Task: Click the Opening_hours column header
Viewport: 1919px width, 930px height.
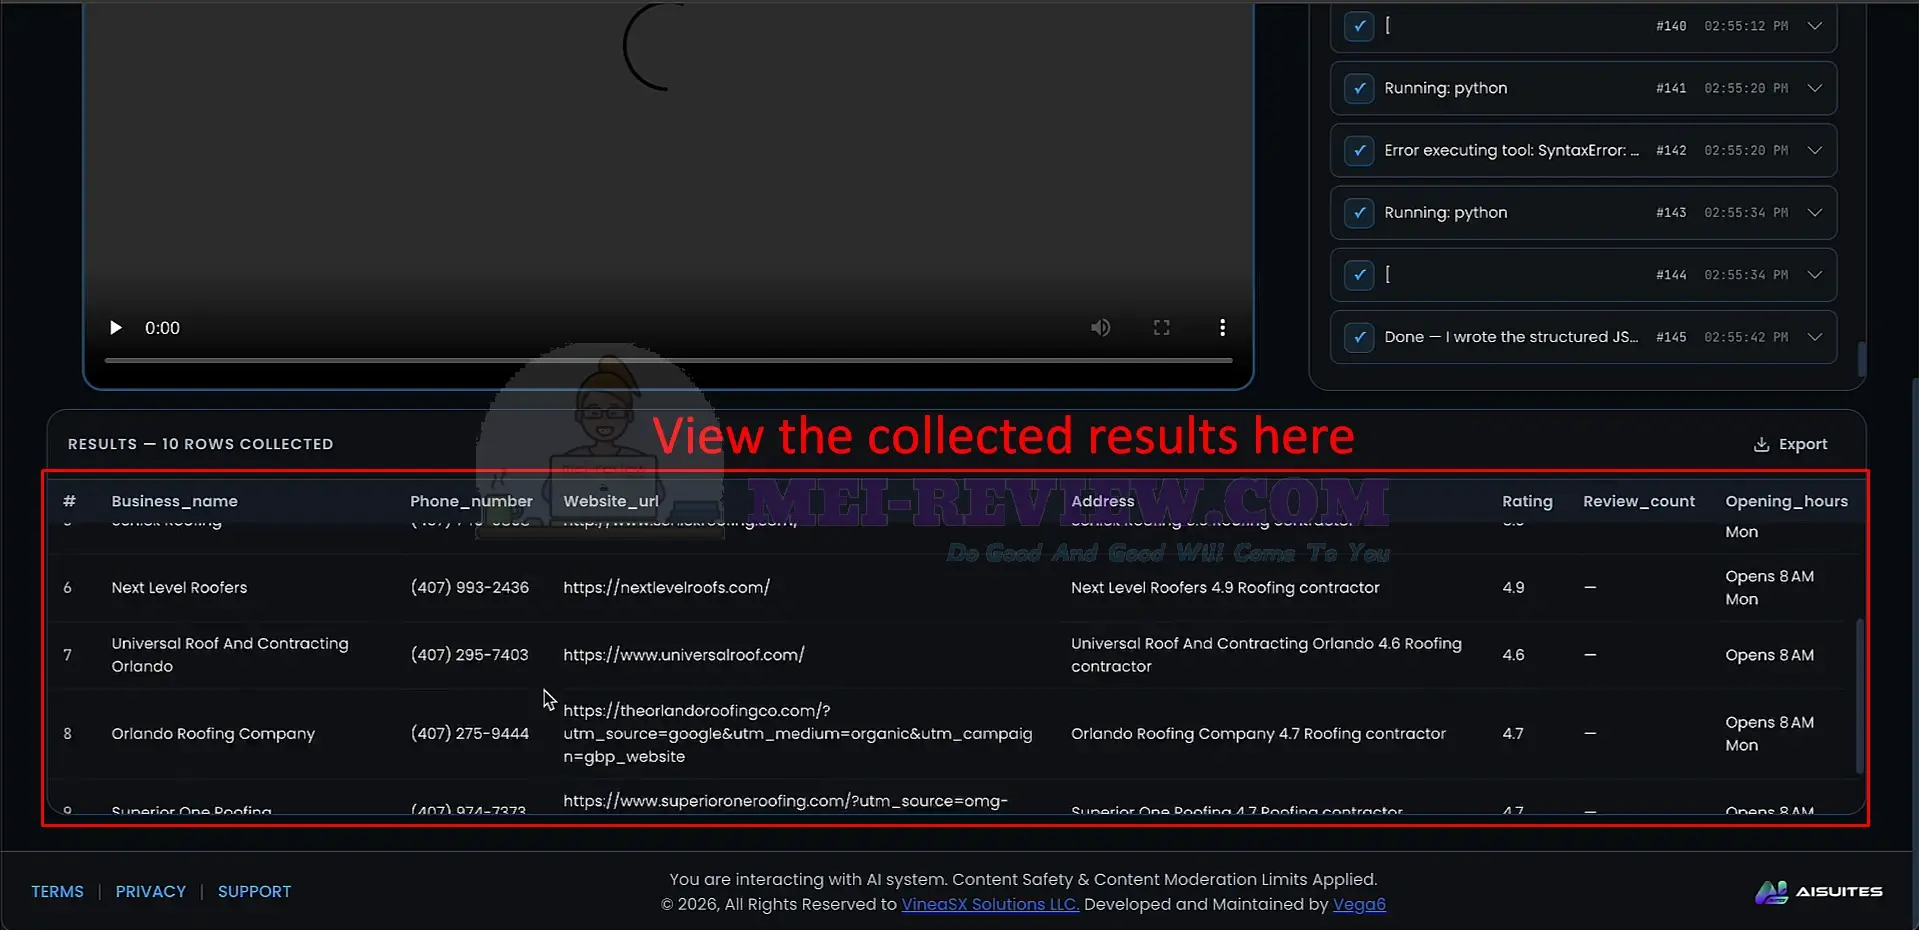Action: [1786, 501]
